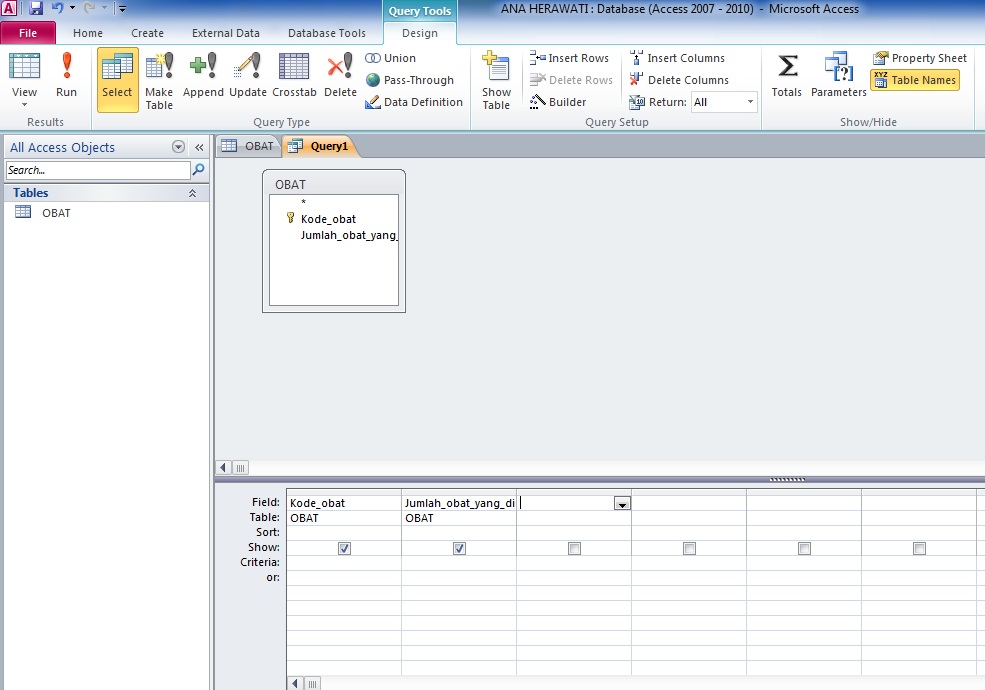
Task: Select the Make Table query type
Action: 159,80
